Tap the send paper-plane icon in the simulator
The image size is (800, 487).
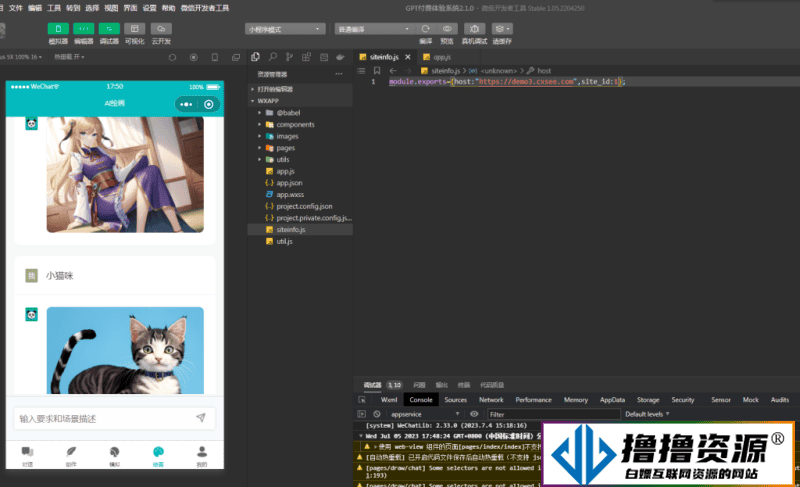(x=201, y=418)
